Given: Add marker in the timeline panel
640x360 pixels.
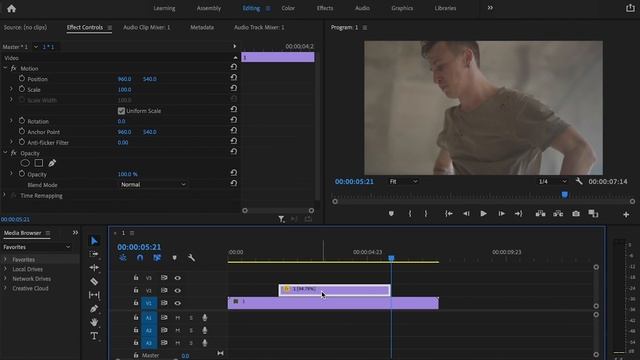Looking at the screenshot, I should click(x=174, y=258).
